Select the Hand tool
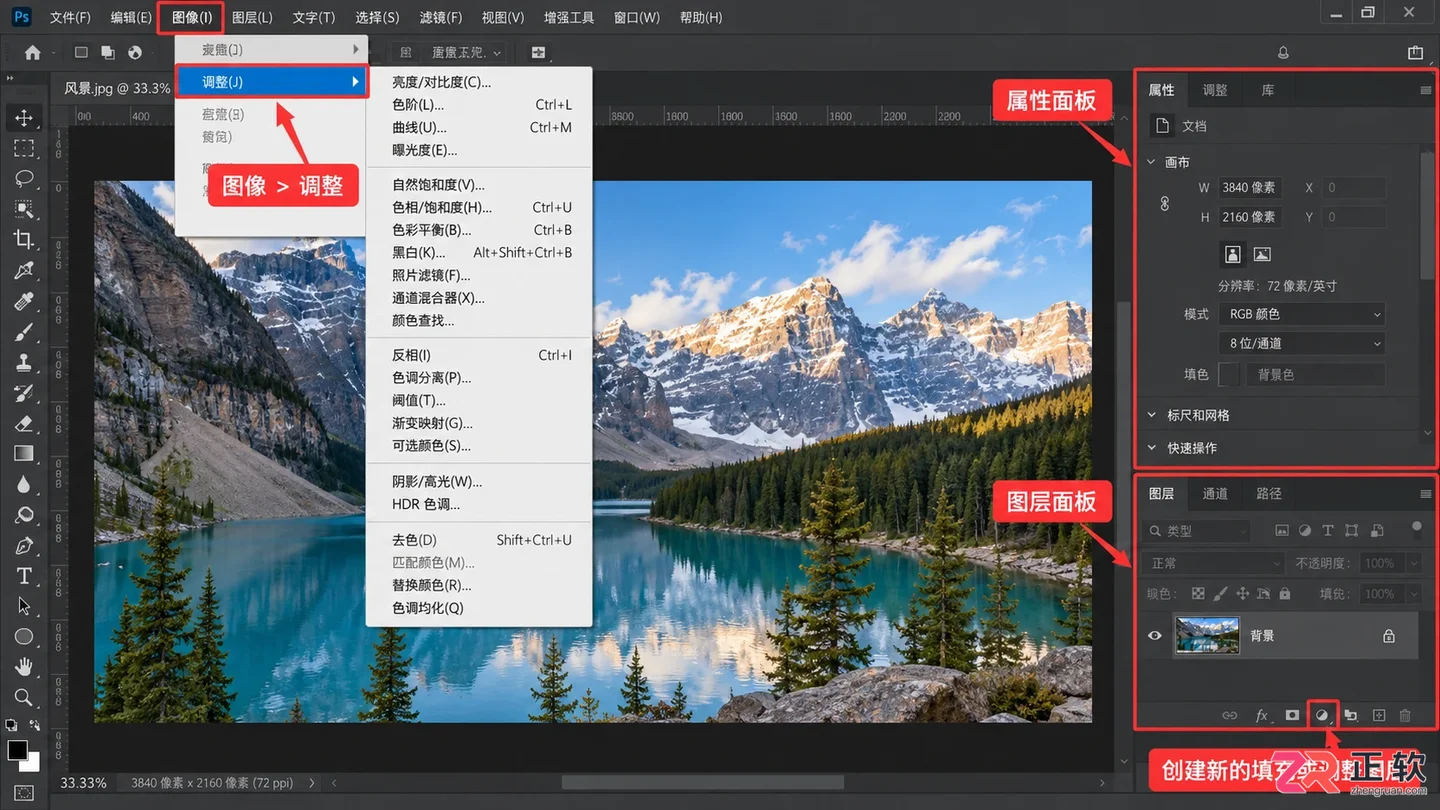Screen dimensions: 1440x810 tap(24, 667)
